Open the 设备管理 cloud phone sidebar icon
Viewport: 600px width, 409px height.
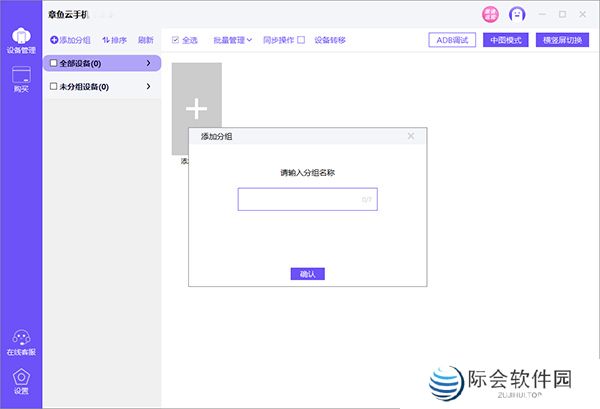coord(21,40)
